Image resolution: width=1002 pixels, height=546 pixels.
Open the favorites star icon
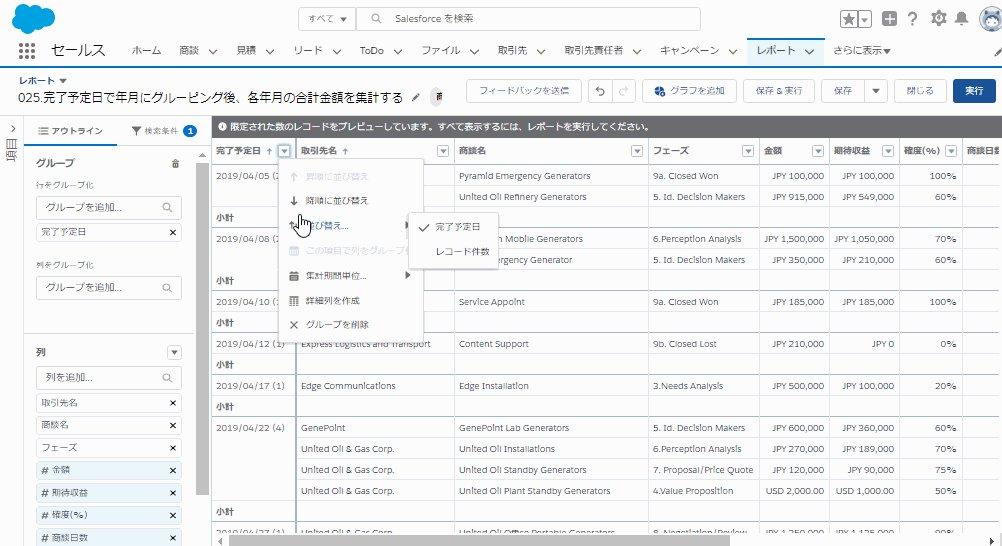(849, 19)
